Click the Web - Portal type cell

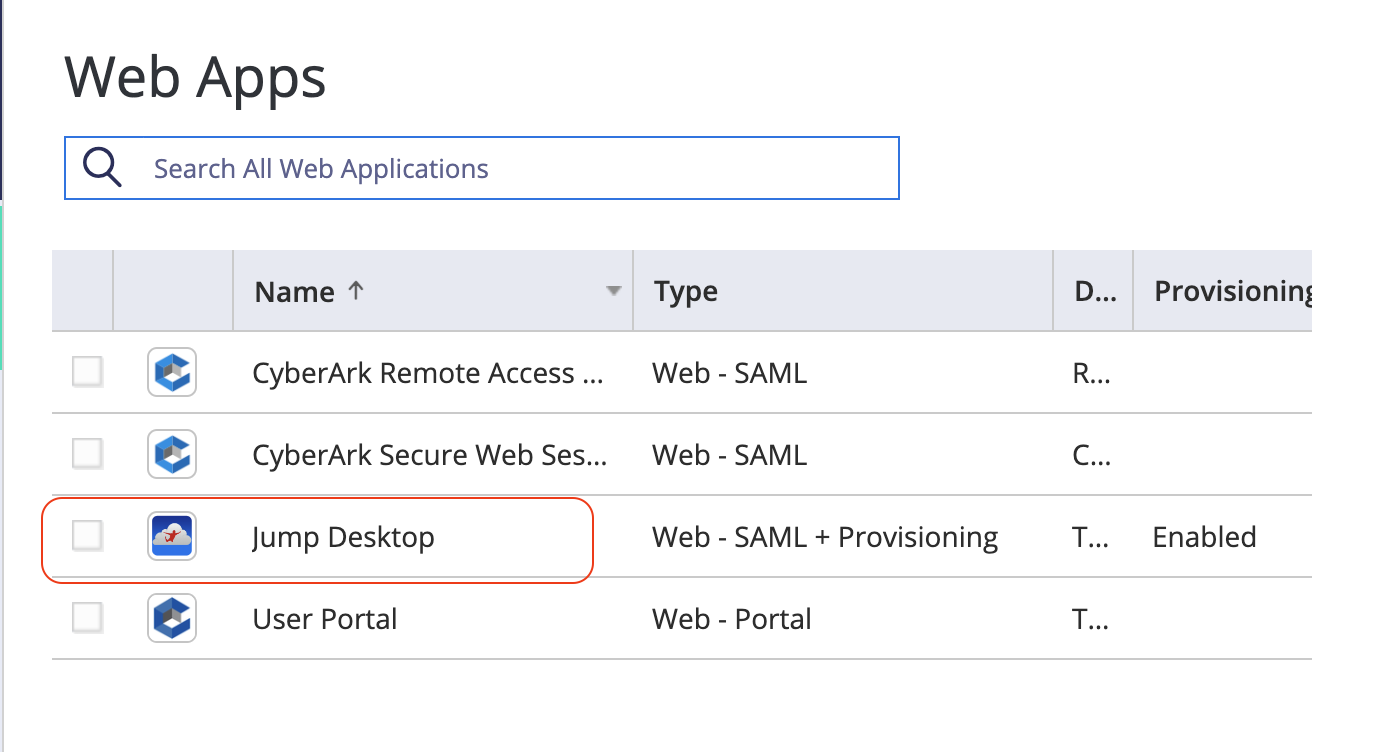pyautogui.click(x=732, y=619)
